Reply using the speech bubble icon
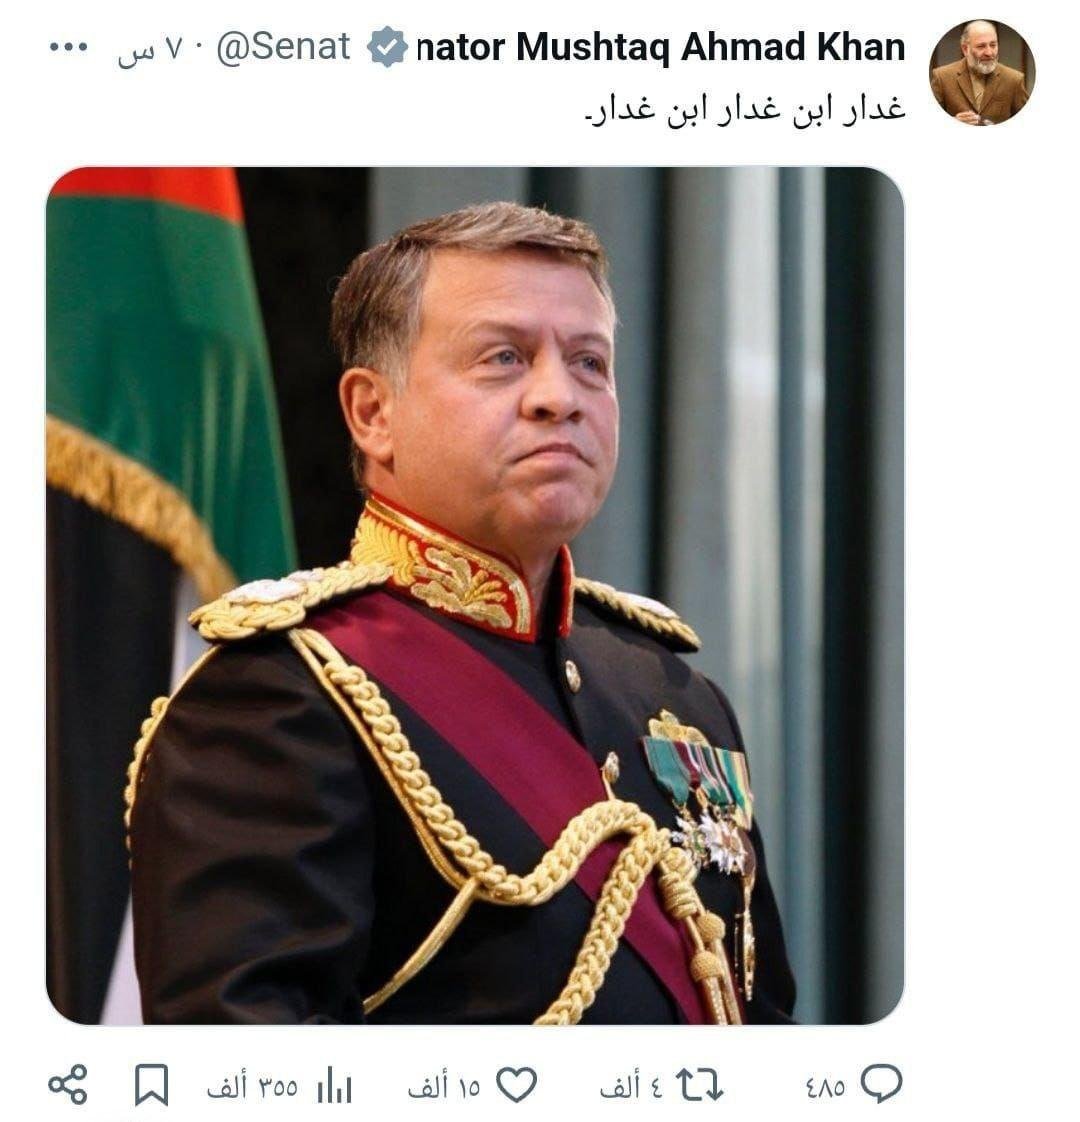The height and width of the screenshot is (1122, 1080). (881, 1084)
